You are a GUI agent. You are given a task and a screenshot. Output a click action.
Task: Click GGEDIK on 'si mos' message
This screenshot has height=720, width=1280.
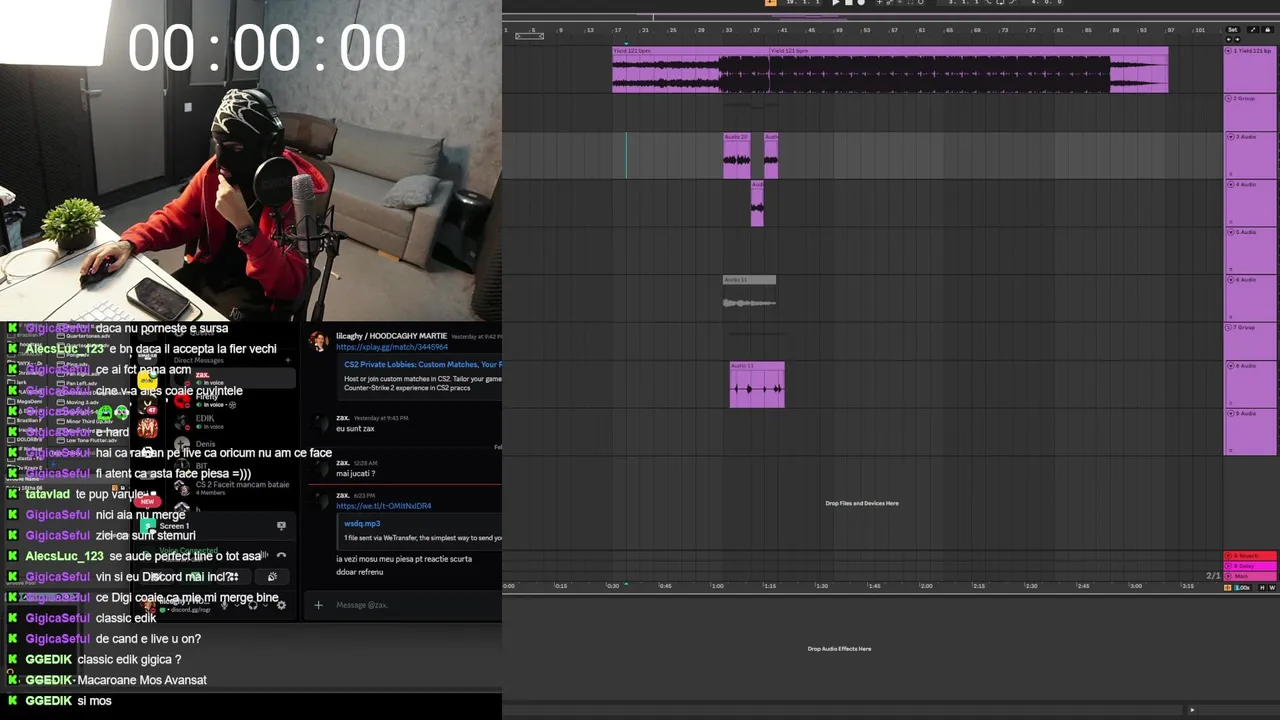[x=48, y=701]
